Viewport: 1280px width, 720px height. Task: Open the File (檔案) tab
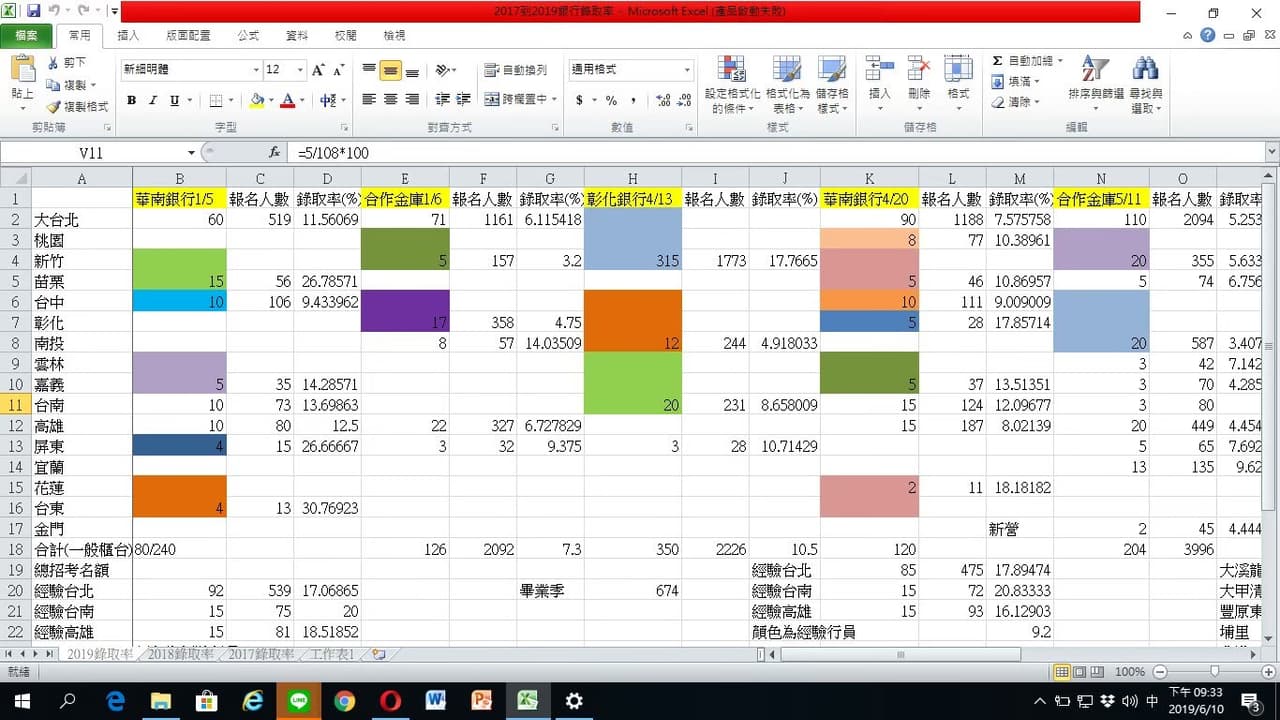click(x=26, y=35)
